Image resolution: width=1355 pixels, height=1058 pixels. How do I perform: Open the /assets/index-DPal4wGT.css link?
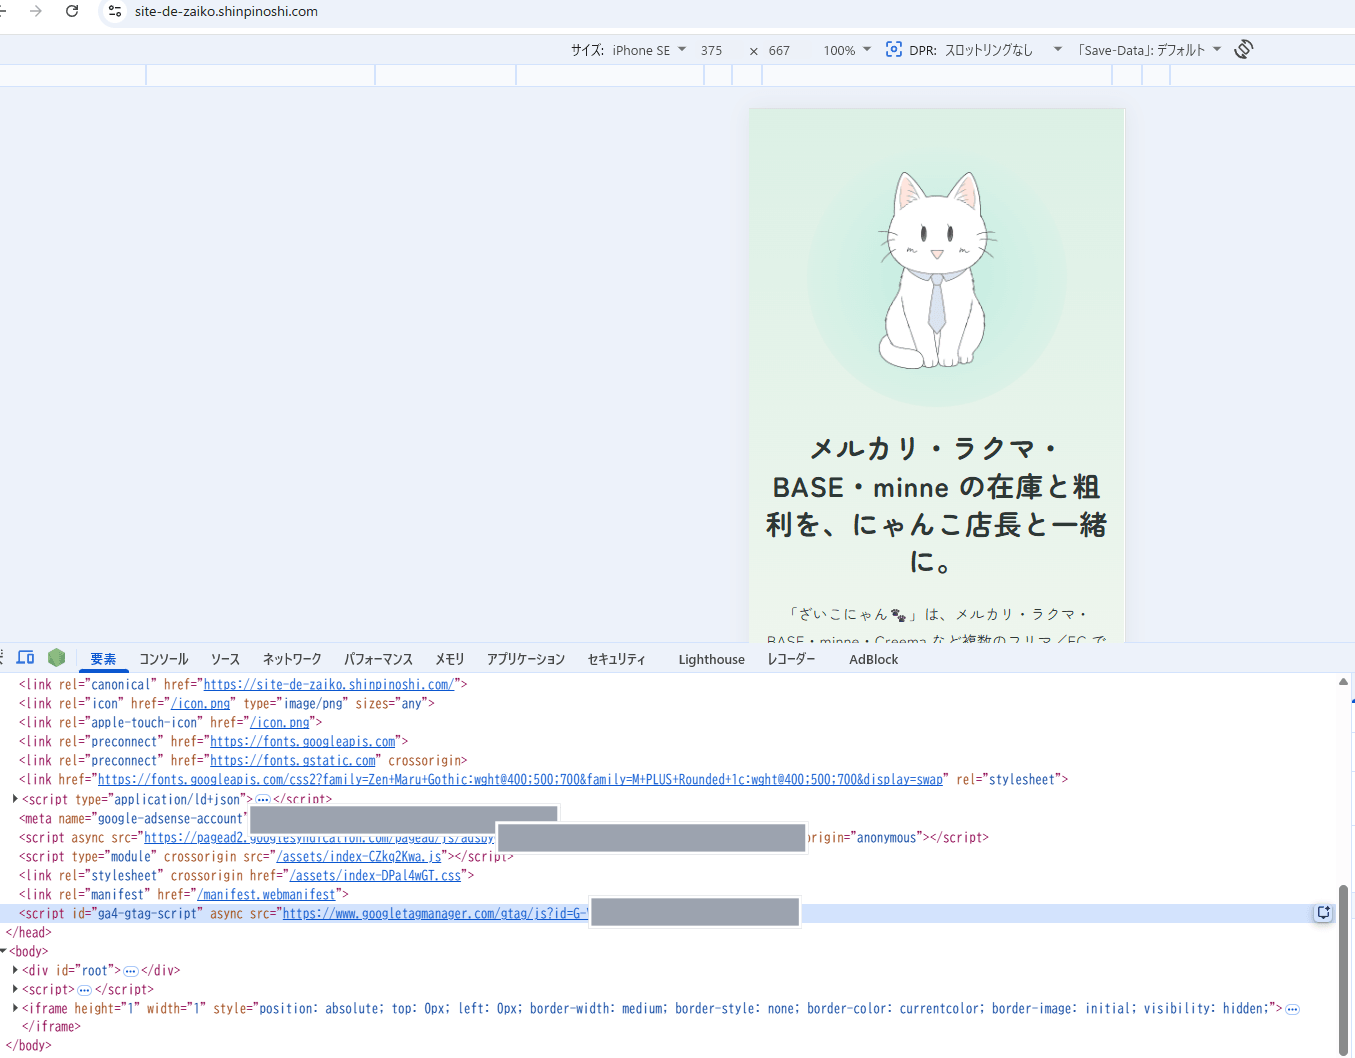coord(375,875)
